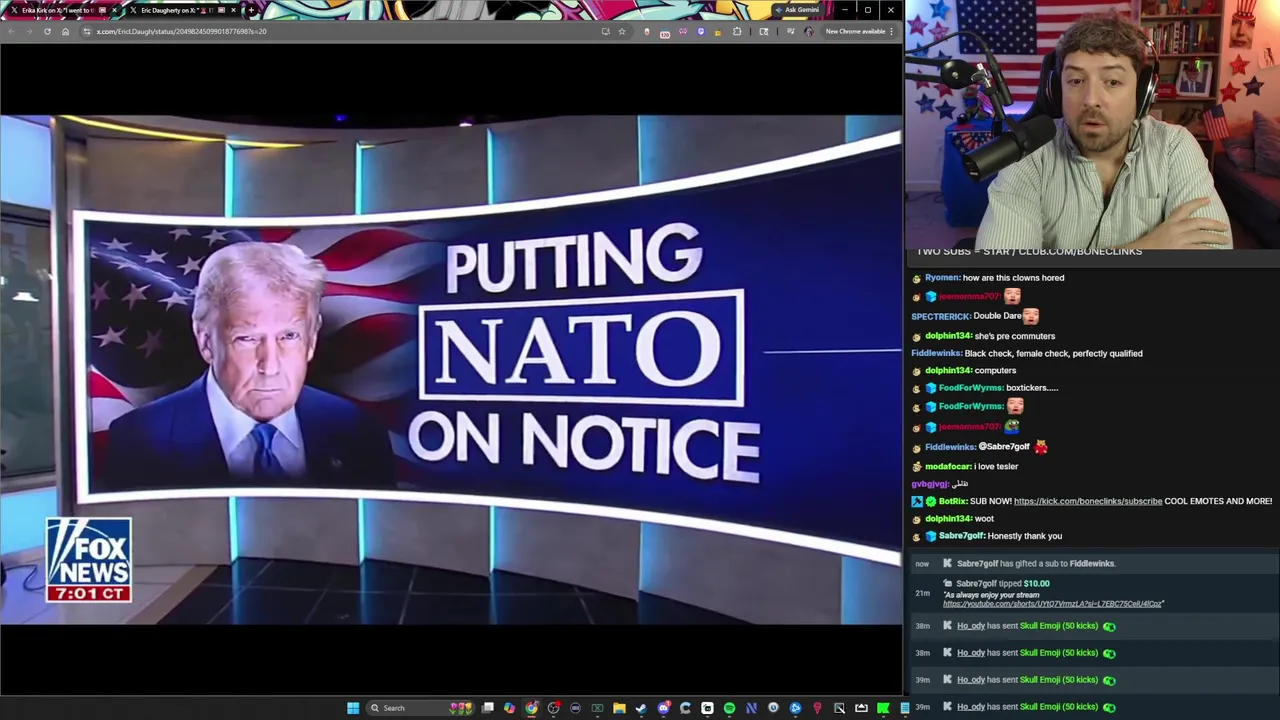Go to the Chrome home page icon
Screen dimensions: 1280x720
tap(65, 31)
